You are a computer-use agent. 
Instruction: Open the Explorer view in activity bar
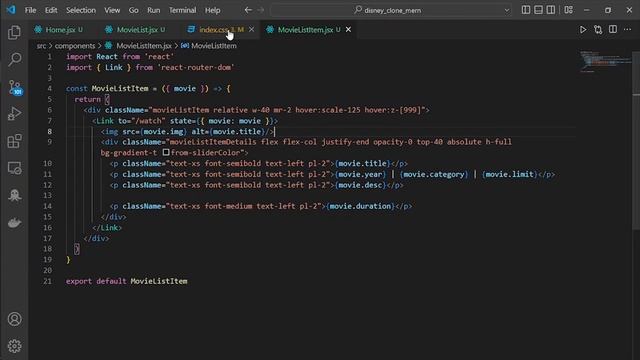click(x=14, y=33)
